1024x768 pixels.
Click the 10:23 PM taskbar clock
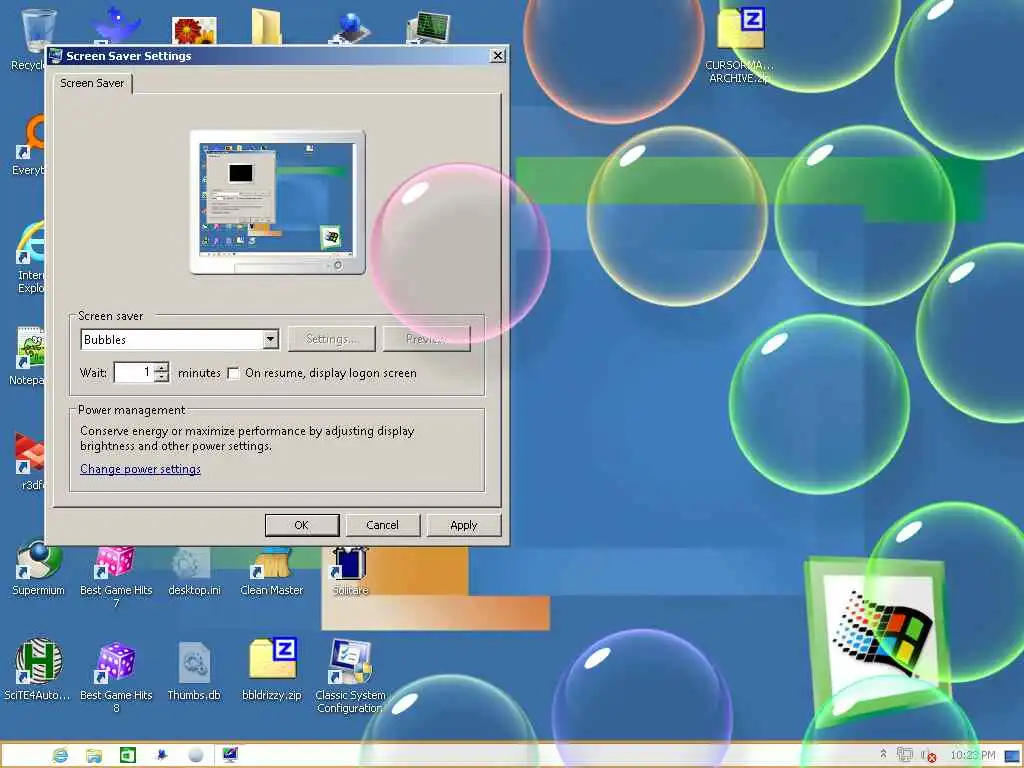click(972, 755)
